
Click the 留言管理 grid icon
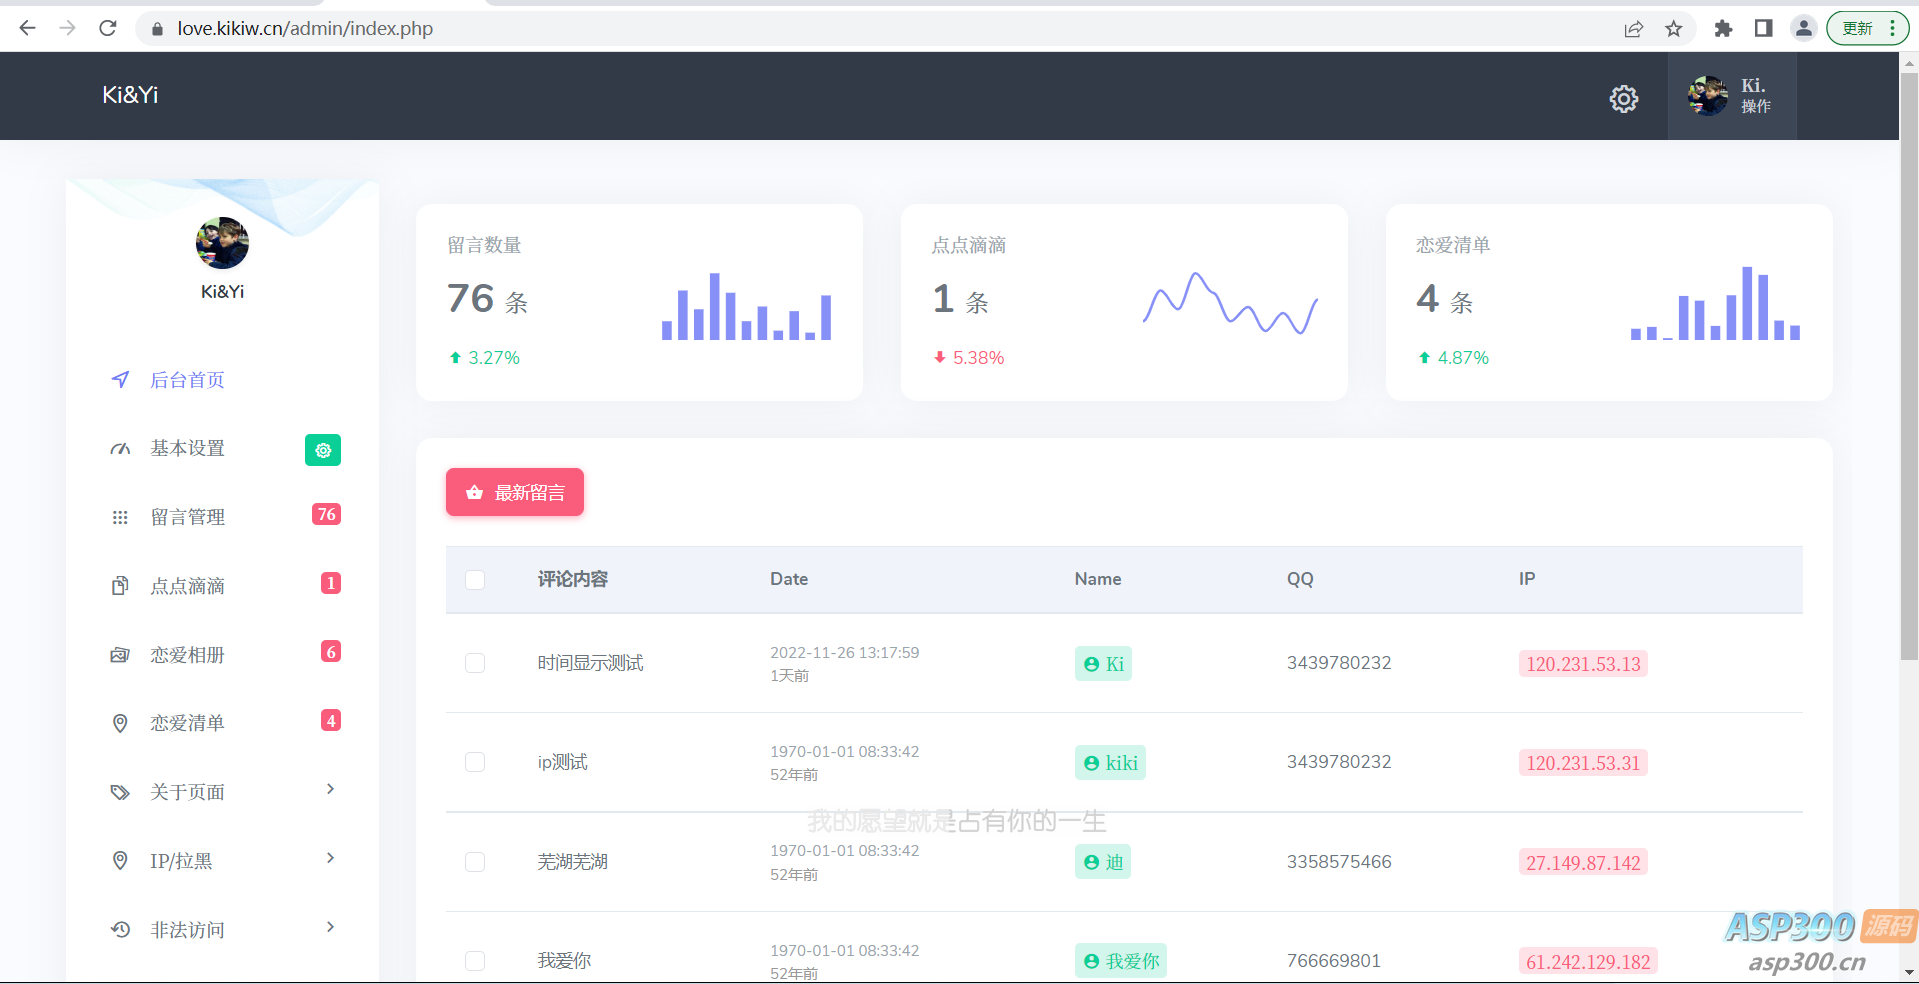120,517
